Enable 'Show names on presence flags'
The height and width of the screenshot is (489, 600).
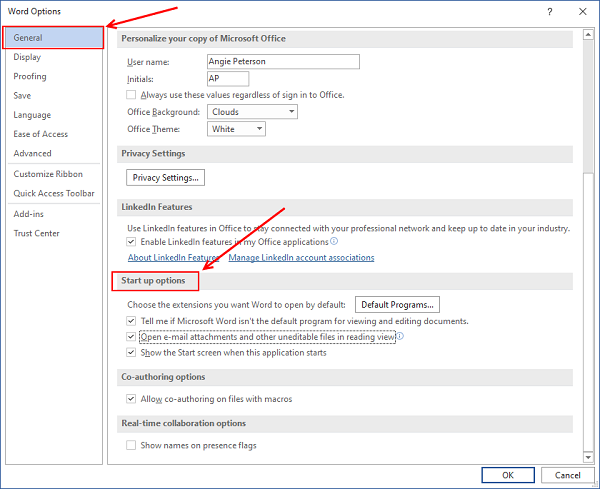point(132,445)
